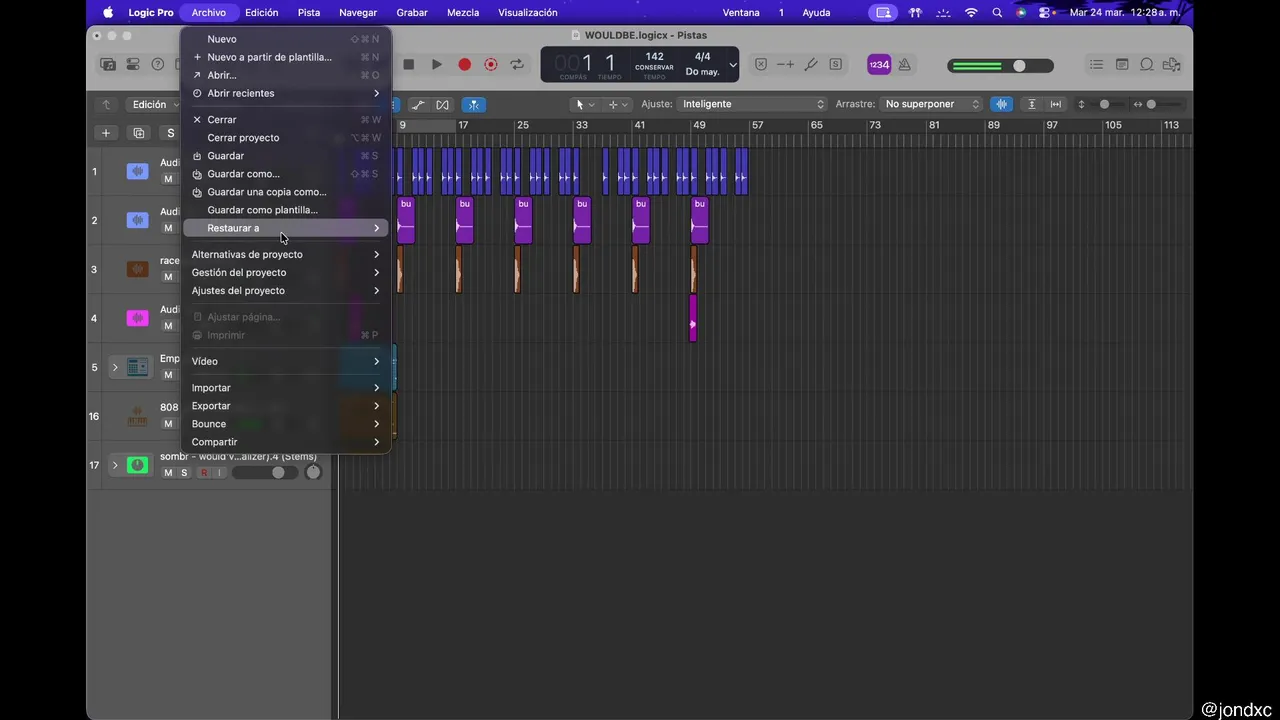The height and width of the screenshot is (720, 1280).
Task: Toggle the waveform zoom button
Action: [1001, 104]
